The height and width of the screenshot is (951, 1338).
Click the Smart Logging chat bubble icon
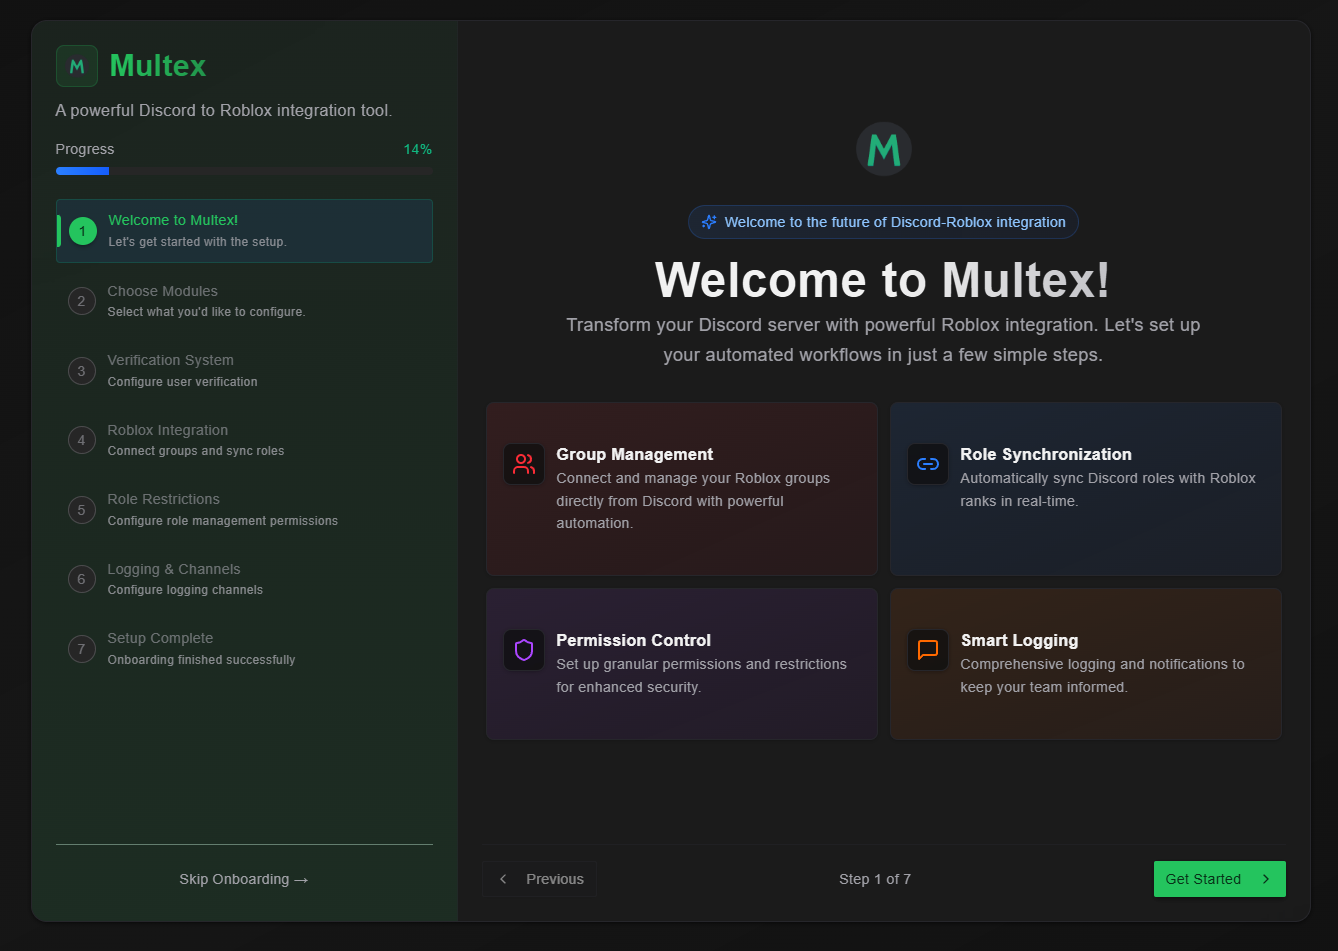(928, 650)
